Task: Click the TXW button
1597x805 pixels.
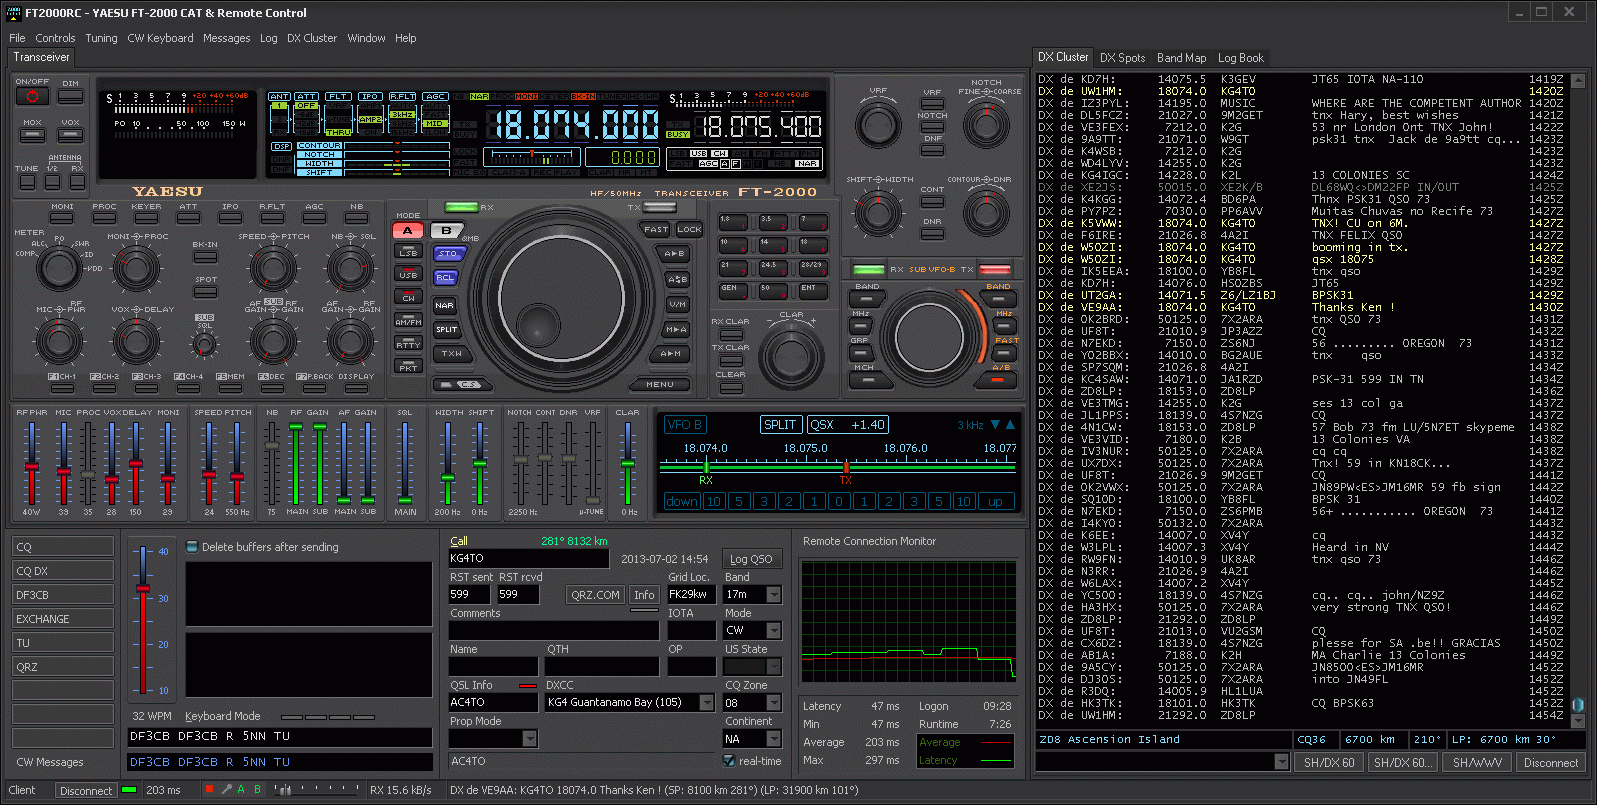Action: 451,353
